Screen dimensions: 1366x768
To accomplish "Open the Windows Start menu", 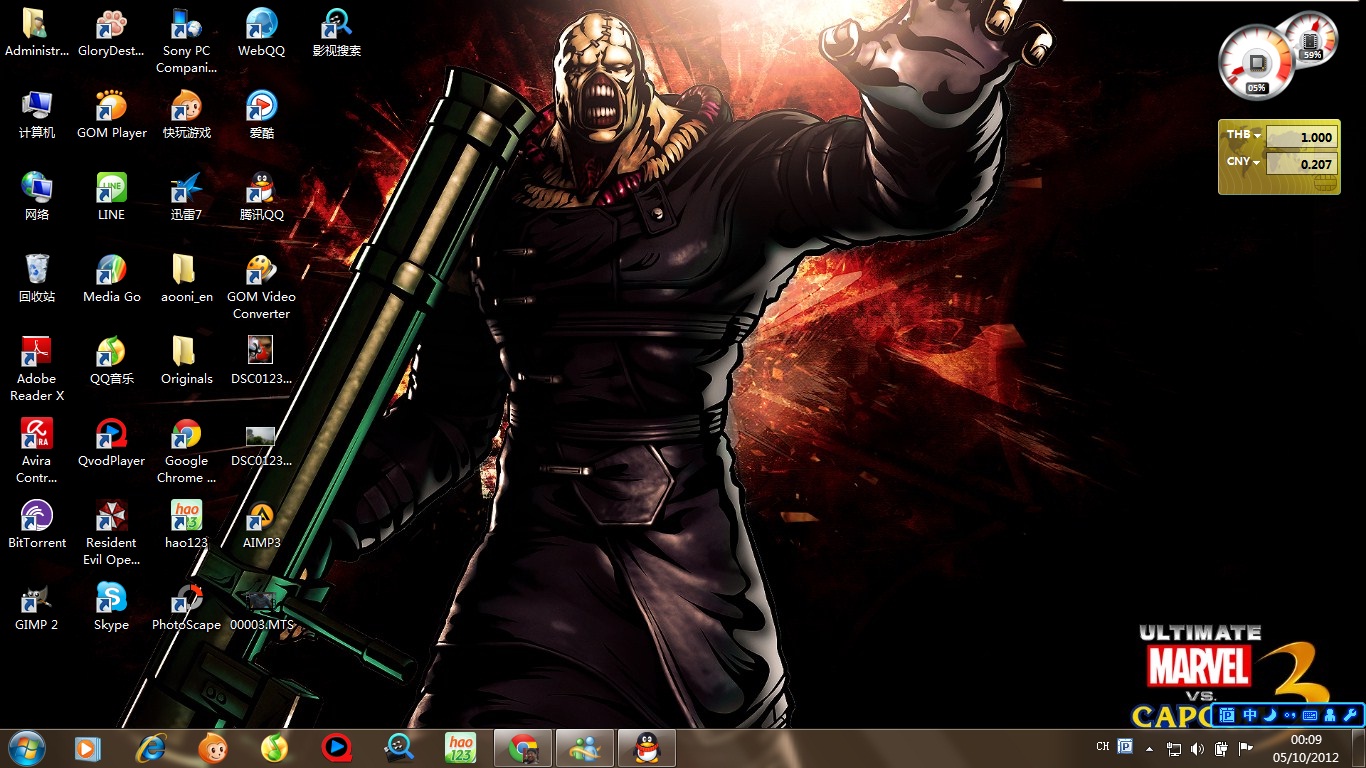I will (26, 748).
